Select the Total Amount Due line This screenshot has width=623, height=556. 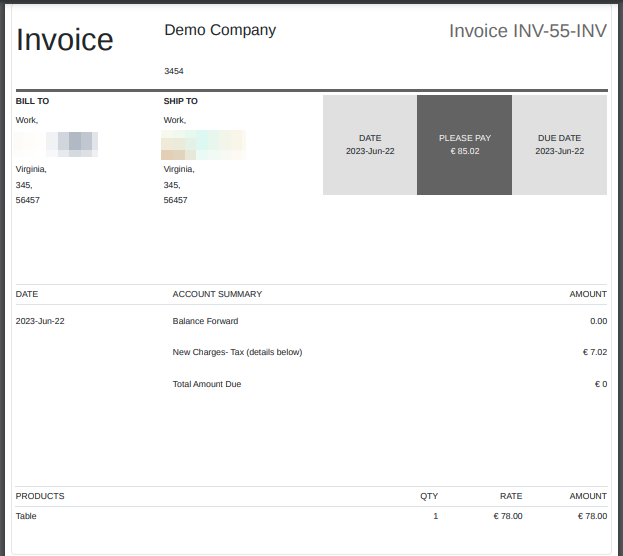click(x=207, y=384)
